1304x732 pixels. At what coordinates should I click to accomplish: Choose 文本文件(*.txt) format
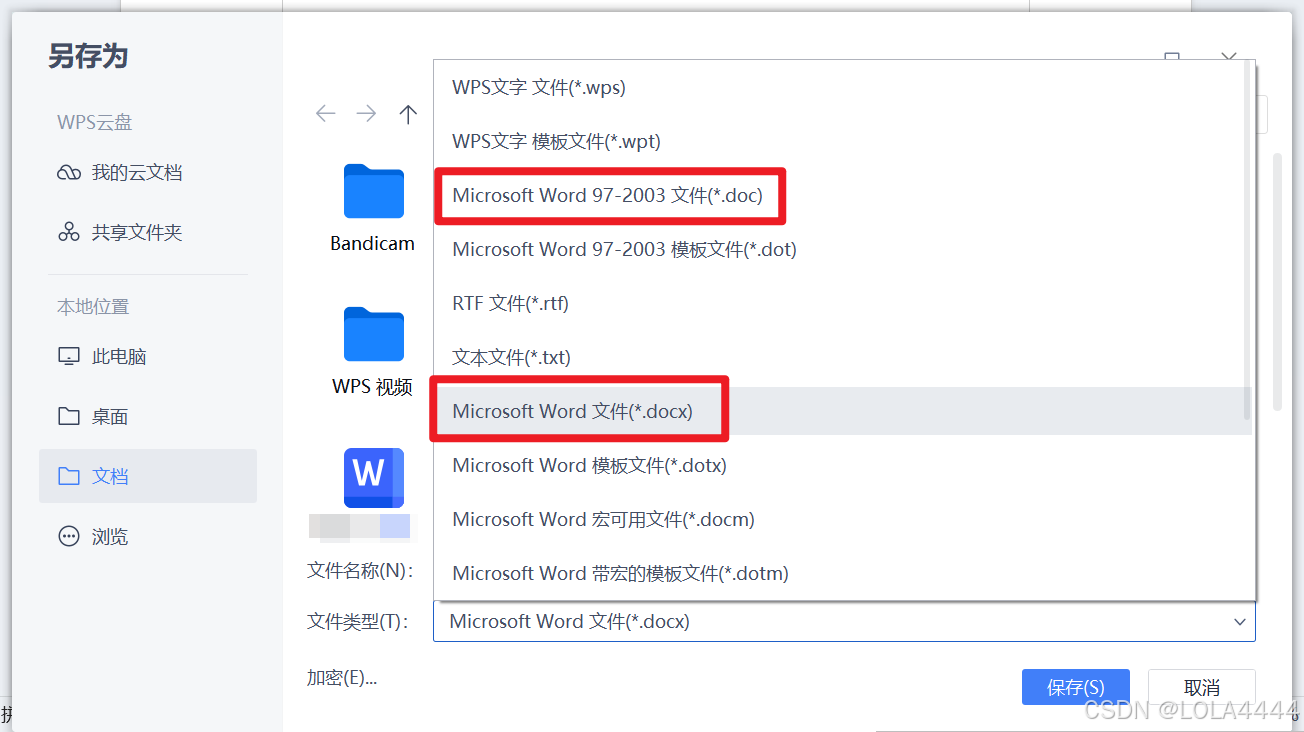[843, 357]
